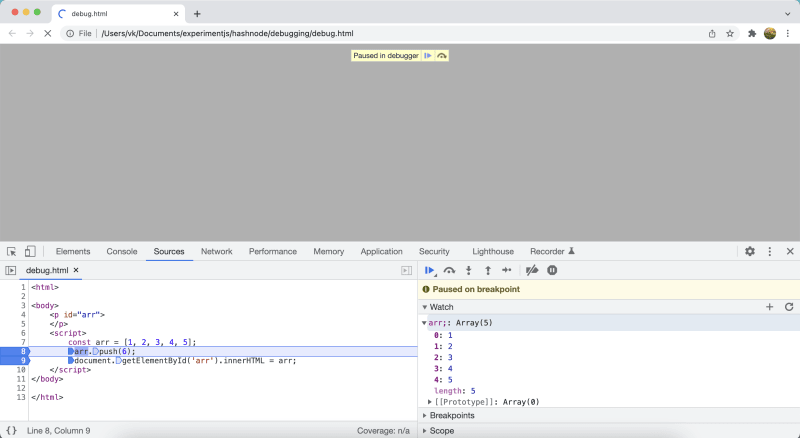Switch to the Console tab

[x=122, y=251]
